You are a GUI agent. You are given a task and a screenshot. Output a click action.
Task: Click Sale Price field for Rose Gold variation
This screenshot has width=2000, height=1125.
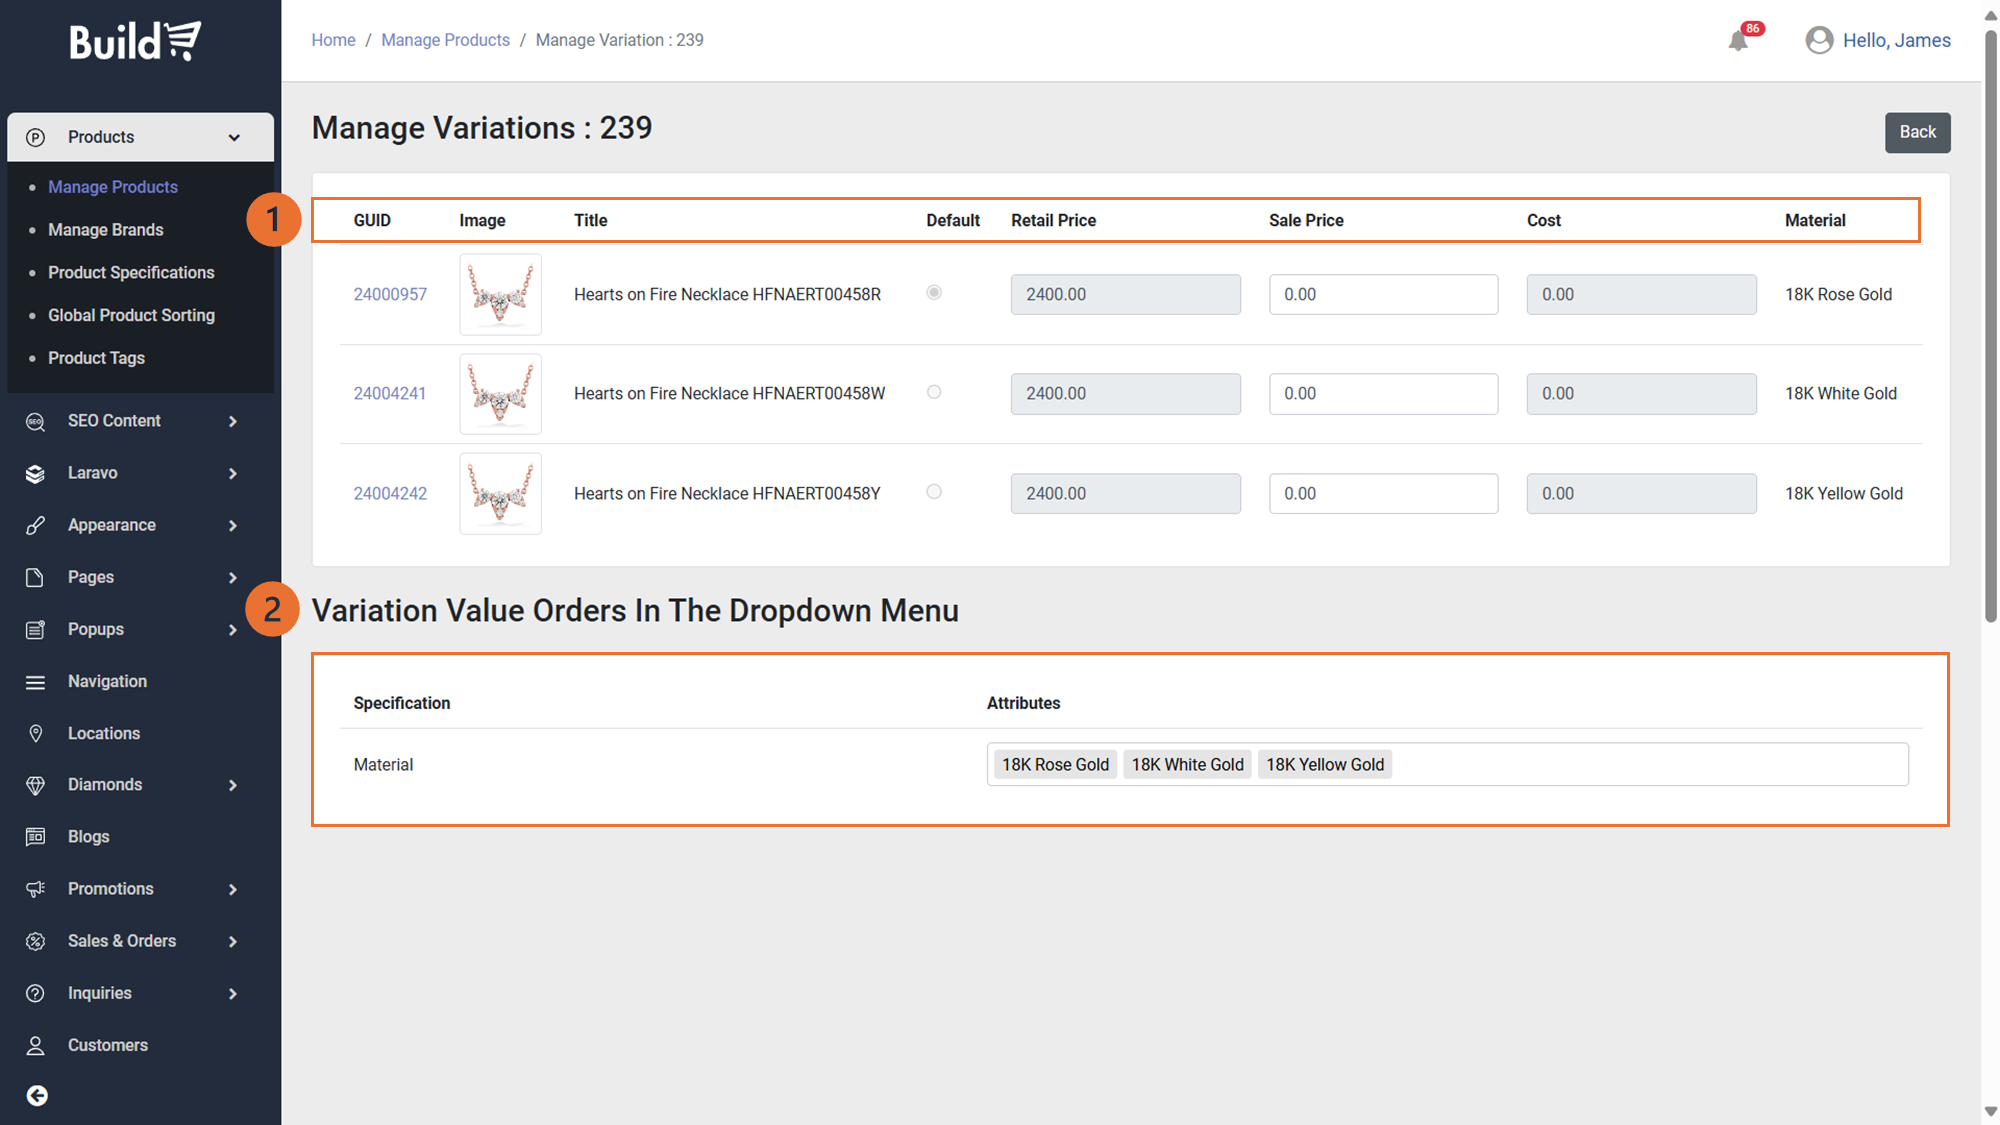[x=1383, y=294]
